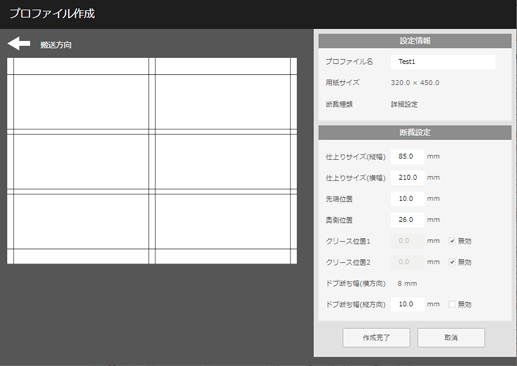The width and height of the screenshot is (517, 366).
Task: Click the 10.0 field below the 210.0 field
Action: click(x=408, y=199)
